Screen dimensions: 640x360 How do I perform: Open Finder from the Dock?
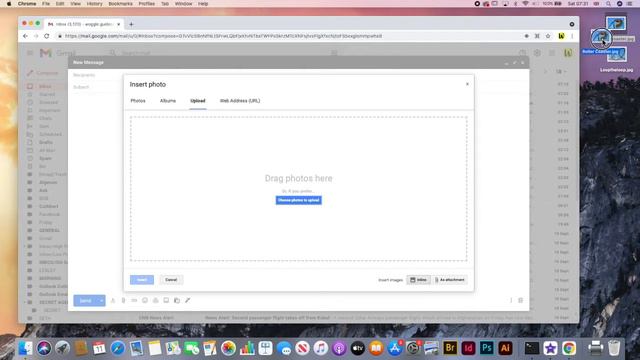point(25,348)
